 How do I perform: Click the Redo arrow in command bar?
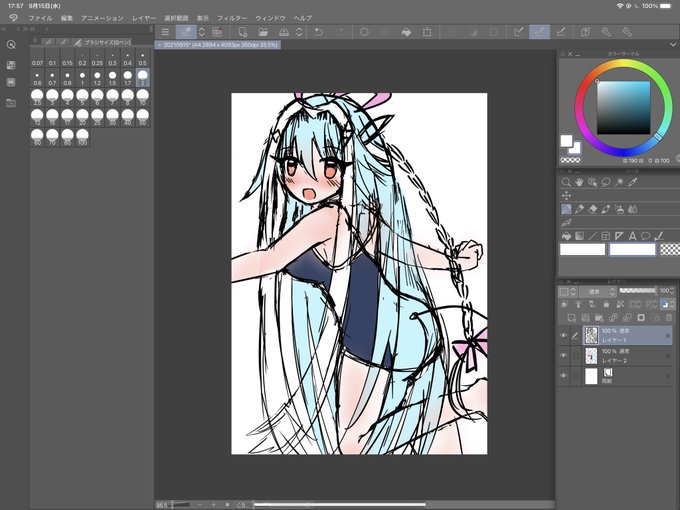click(339, 32)
